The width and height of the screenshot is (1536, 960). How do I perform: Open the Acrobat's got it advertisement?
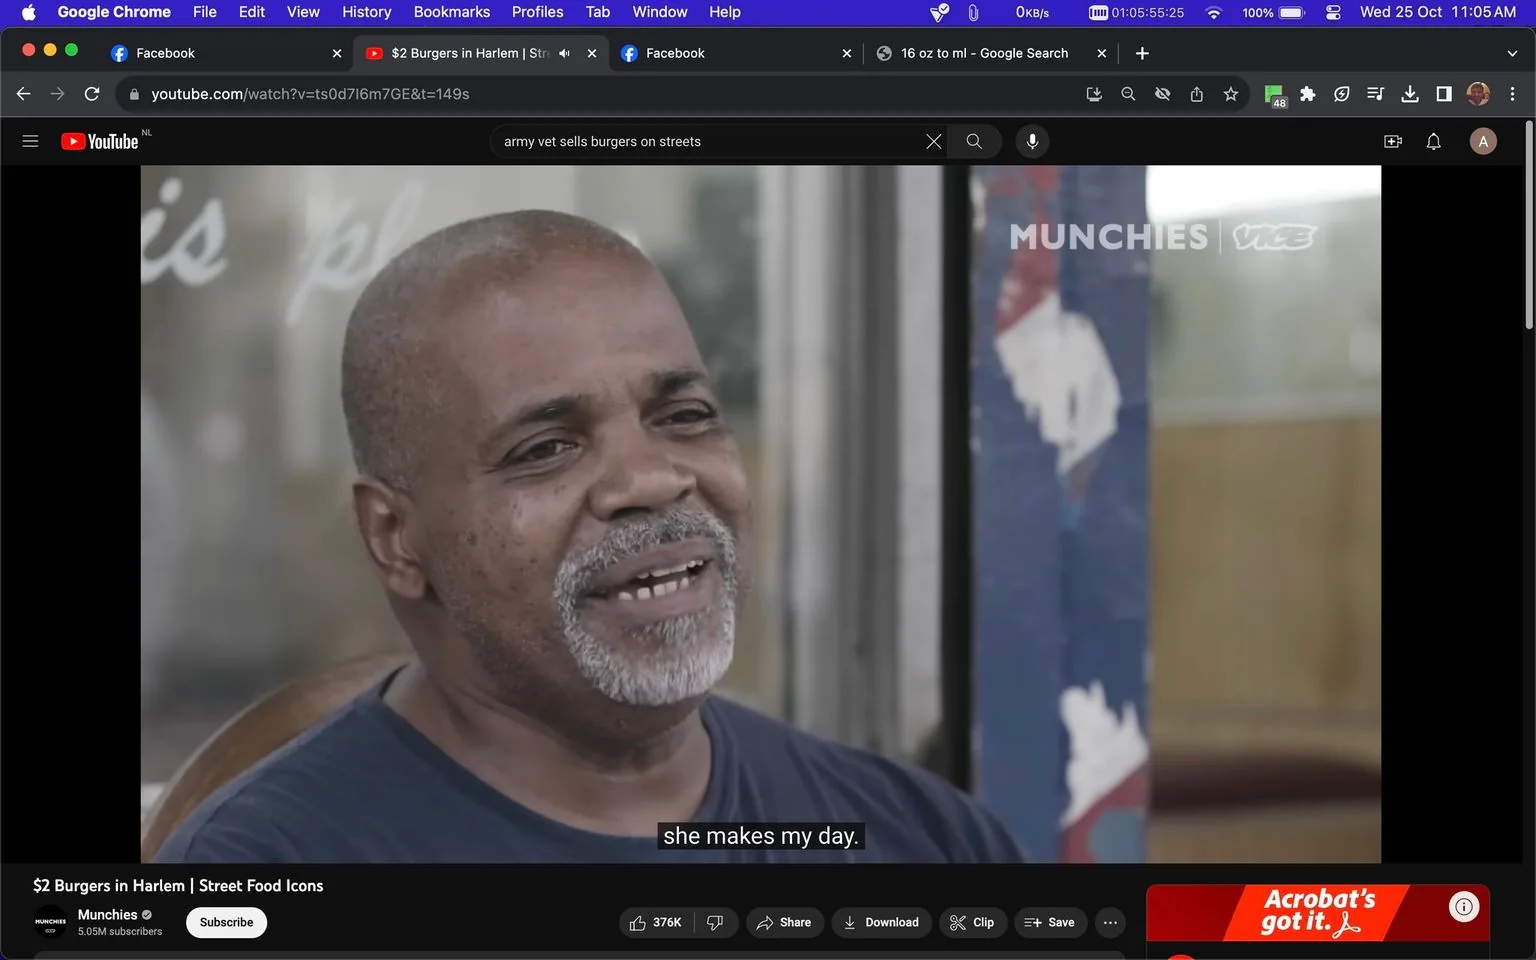(1317, 912)
